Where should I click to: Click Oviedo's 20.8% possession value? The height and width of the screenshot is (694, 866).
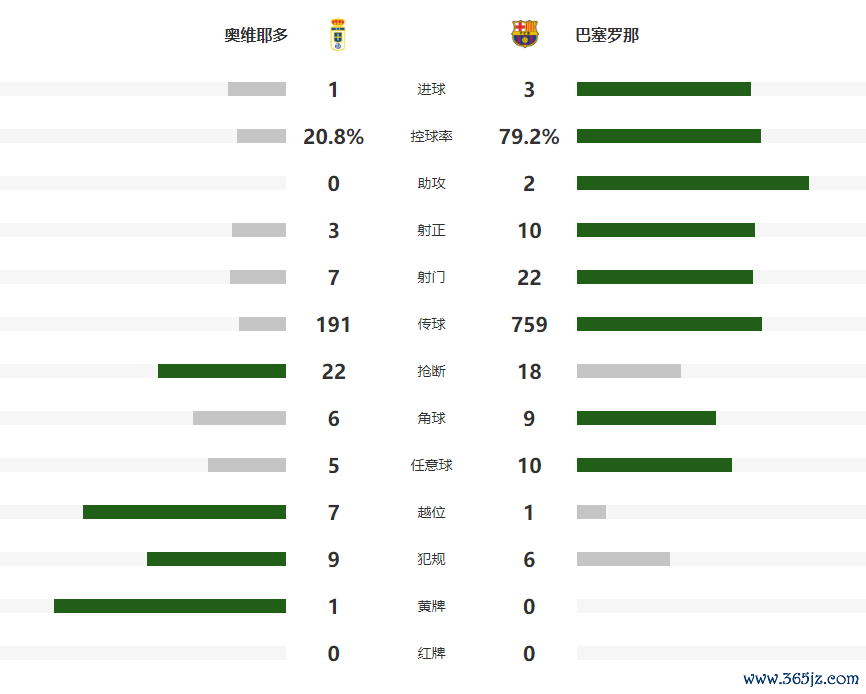click(333, 136)
